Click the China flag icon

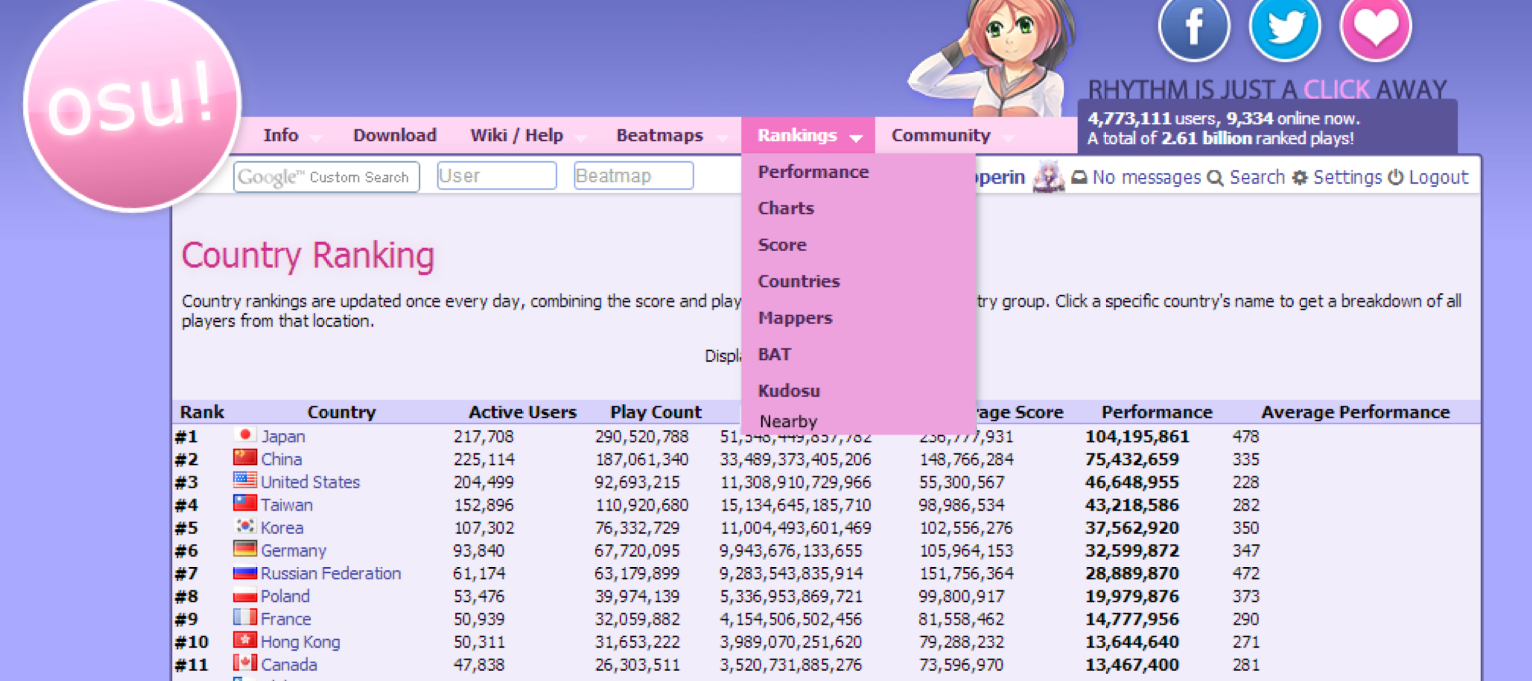tap(245, 458)
